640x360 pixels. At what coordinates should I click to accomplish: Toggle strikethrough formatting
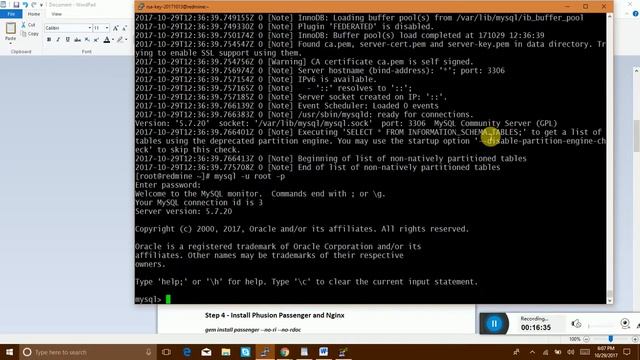point(77,40)
